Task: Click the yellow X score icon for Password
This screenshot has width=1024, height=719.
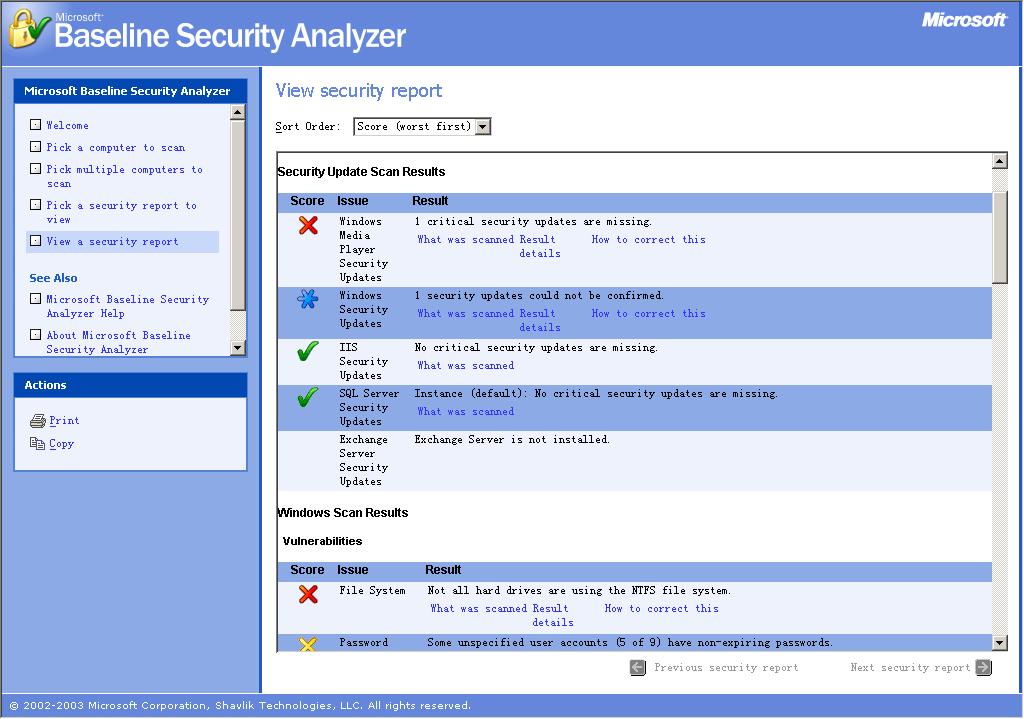Action: pyautogui.click(x=308, y=645)
